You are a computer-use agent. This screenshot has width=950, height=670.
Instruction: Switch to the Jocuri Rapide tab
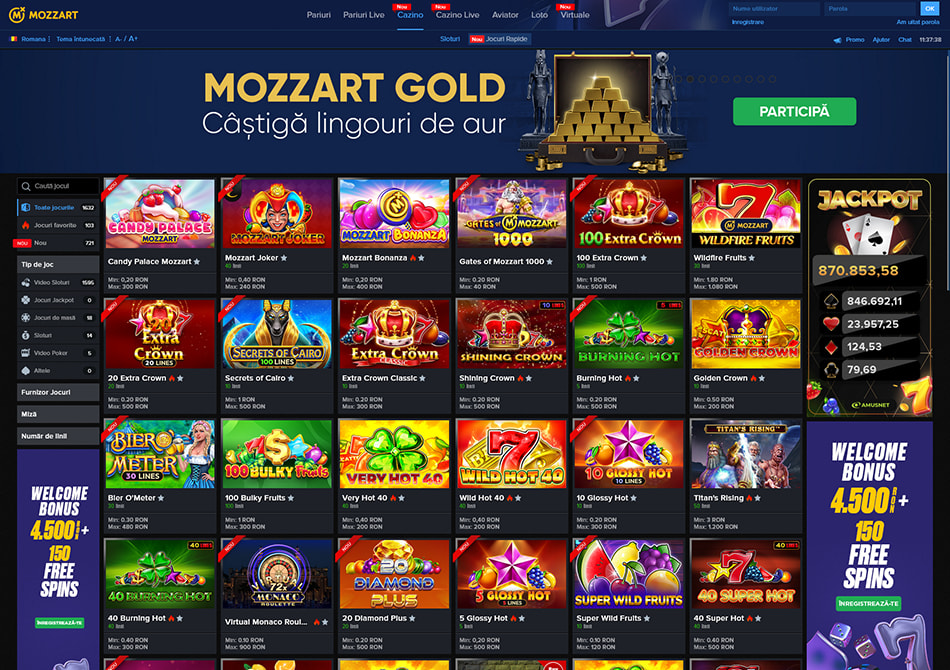point(500,39)
